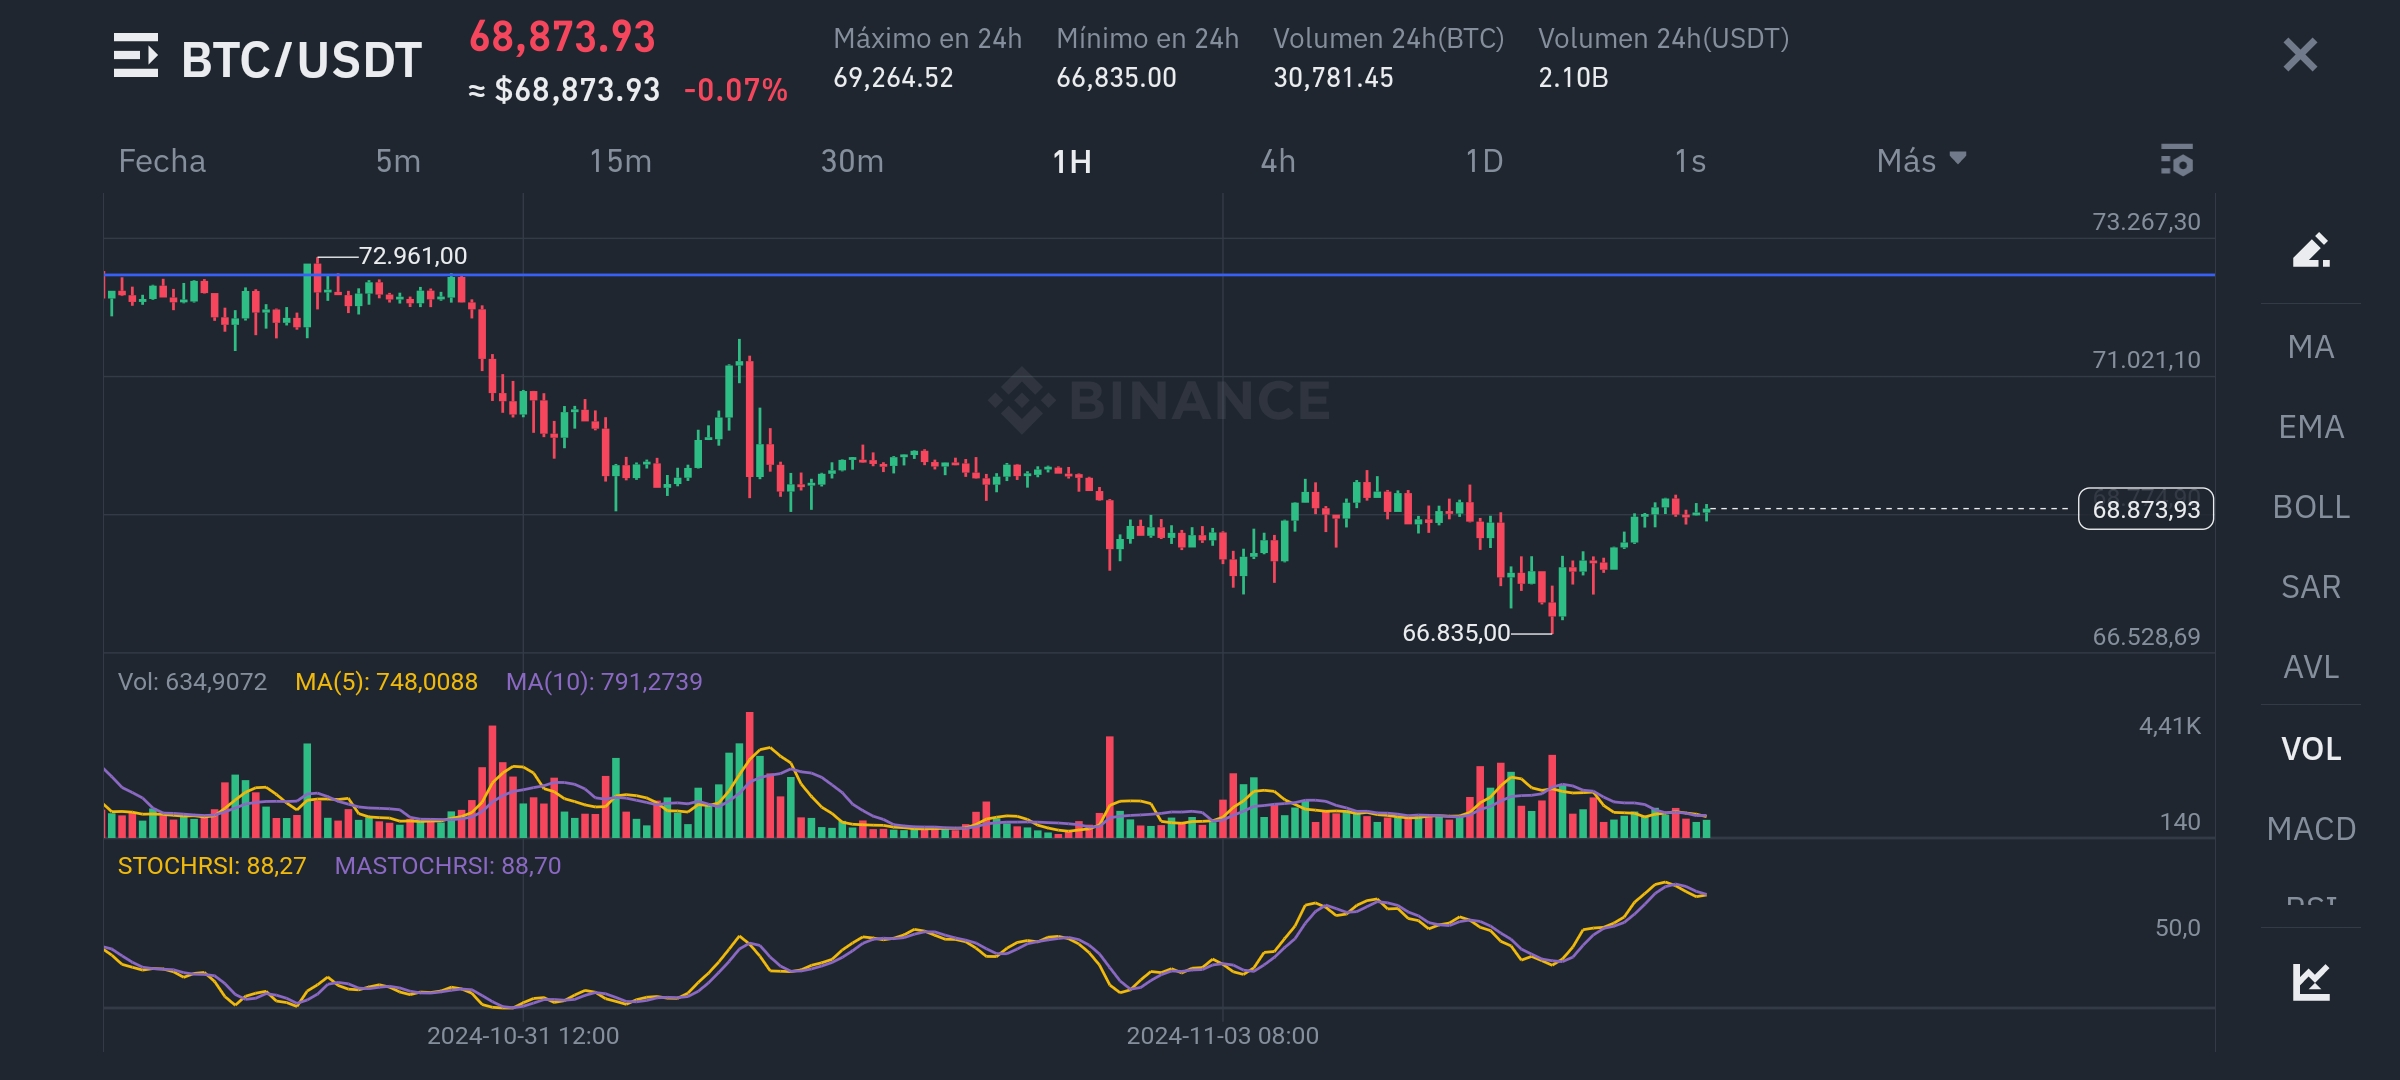Screen dimensions: 2400x1080
Task: Toggle the MA indicator
Action: coord(2311,347)
